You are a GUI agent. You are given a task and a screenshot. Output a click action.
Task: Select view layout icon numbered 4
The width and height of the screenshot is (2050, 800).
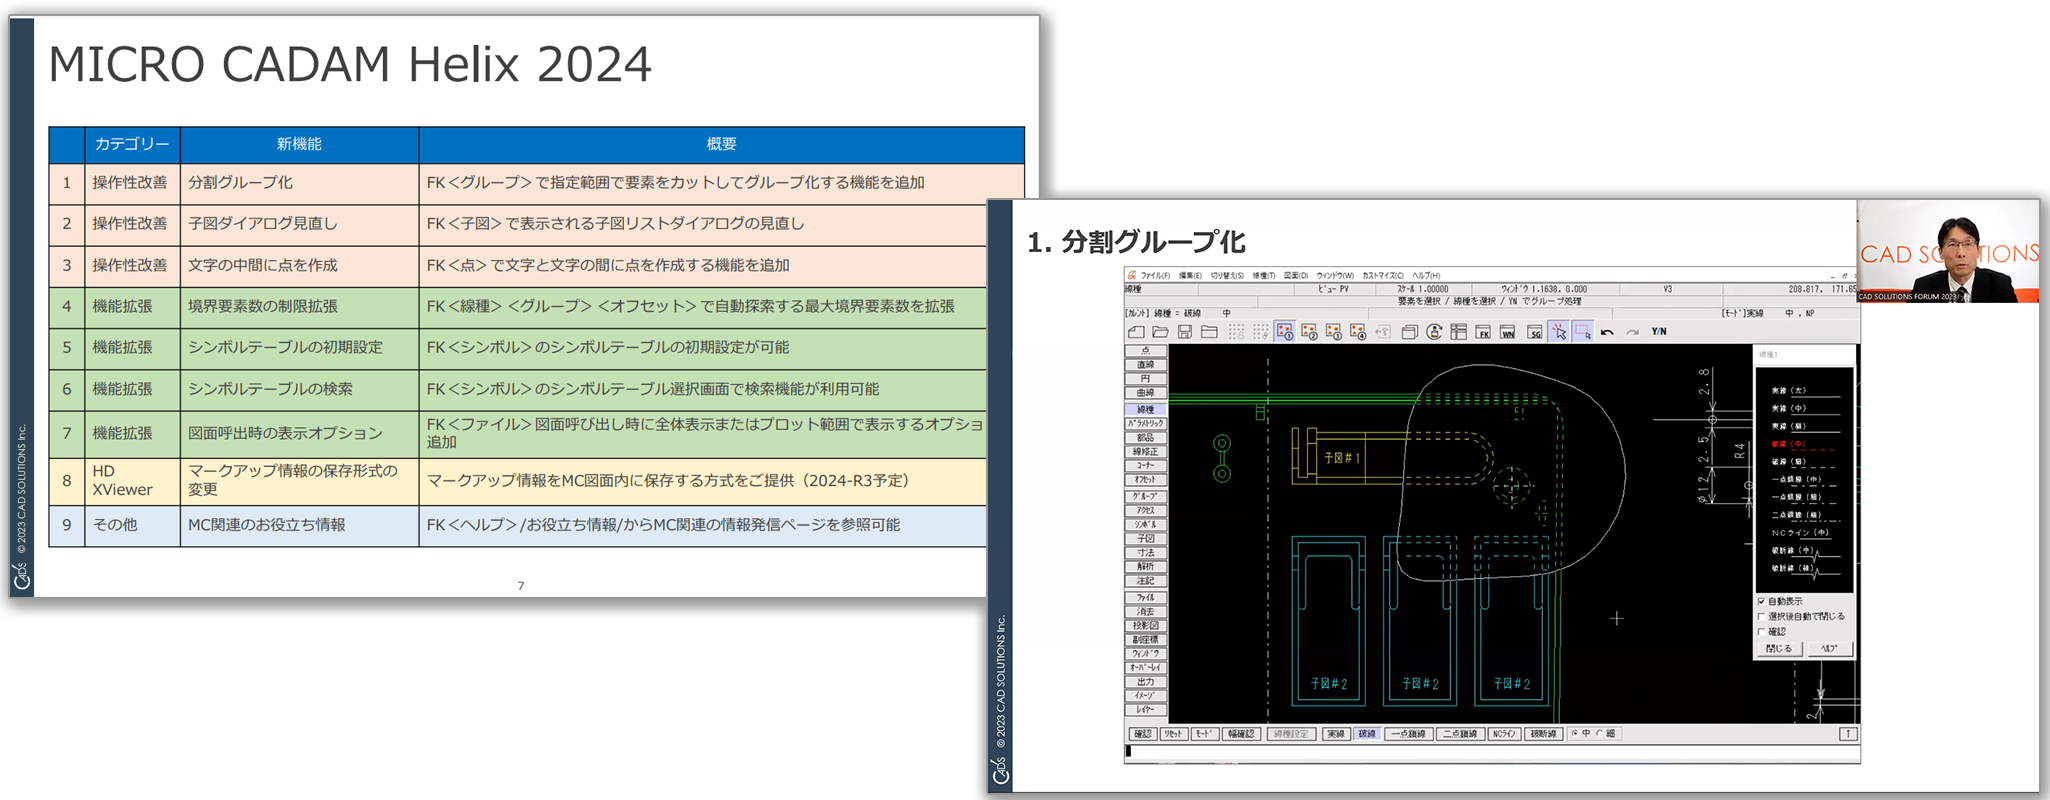[x=1358, y=332]
